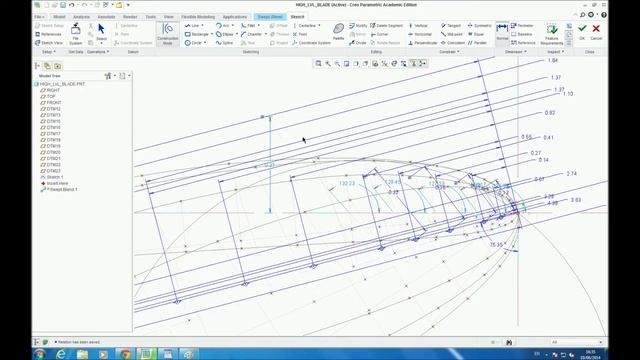This screenshot has height=360, width=640.
Task: Open the Ellipse tool dropdown arrow
Action: (237, 34)
